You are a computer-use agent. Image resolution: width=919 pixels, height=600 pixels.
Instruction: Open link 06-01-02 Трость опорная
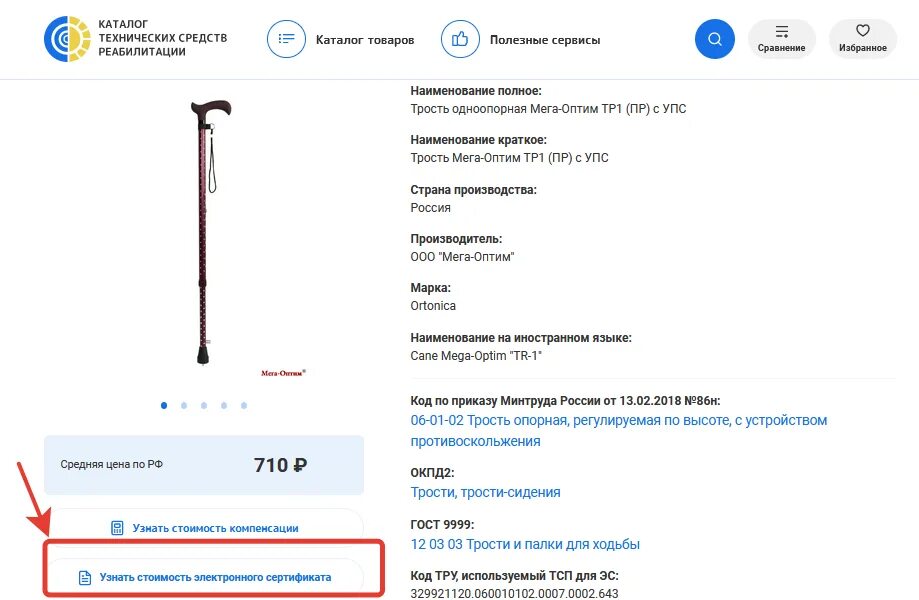[618, 431]
